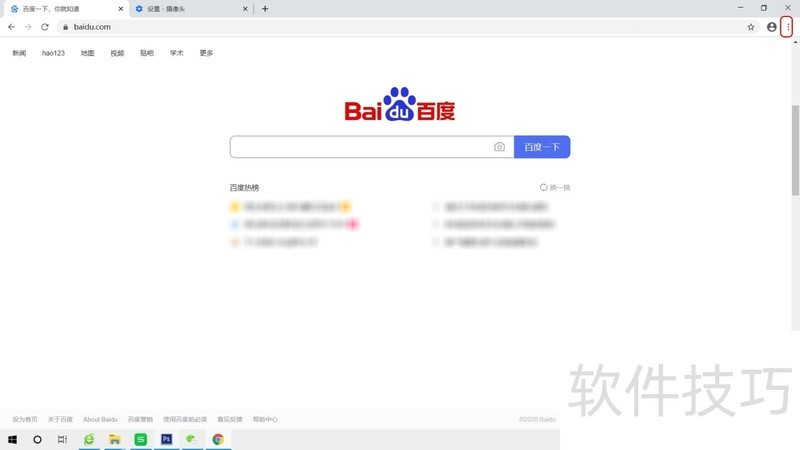Open the Chrome profile account icon

(771, 27)
